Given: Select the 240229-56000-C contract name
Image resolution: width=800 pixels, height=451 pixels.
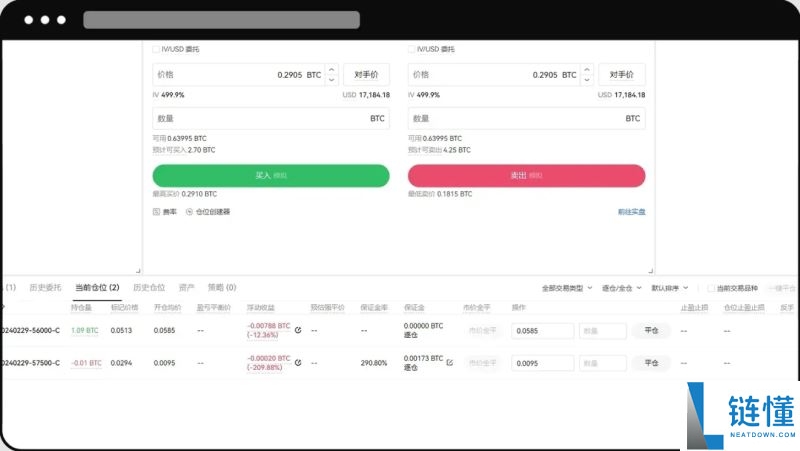Looking at the screenshot, I should coord(31,331).
